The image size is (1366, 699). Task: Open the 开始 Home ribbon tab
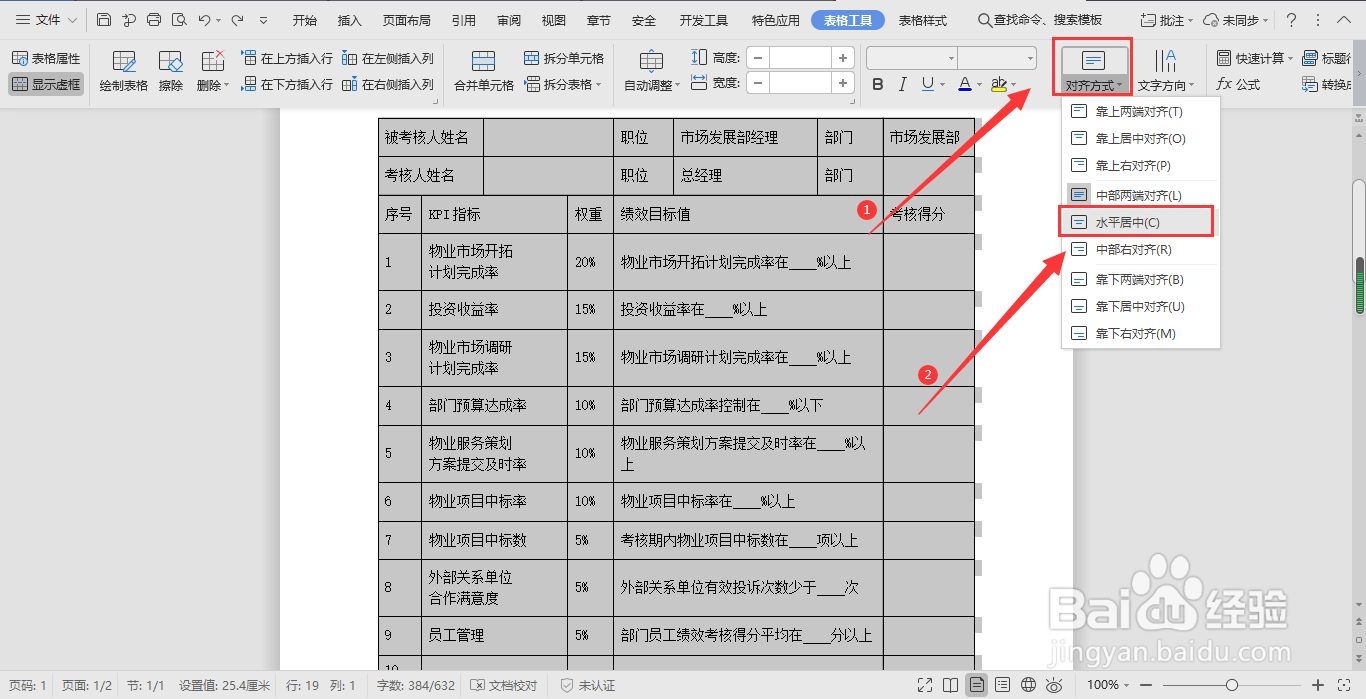(x=306, y=20)
